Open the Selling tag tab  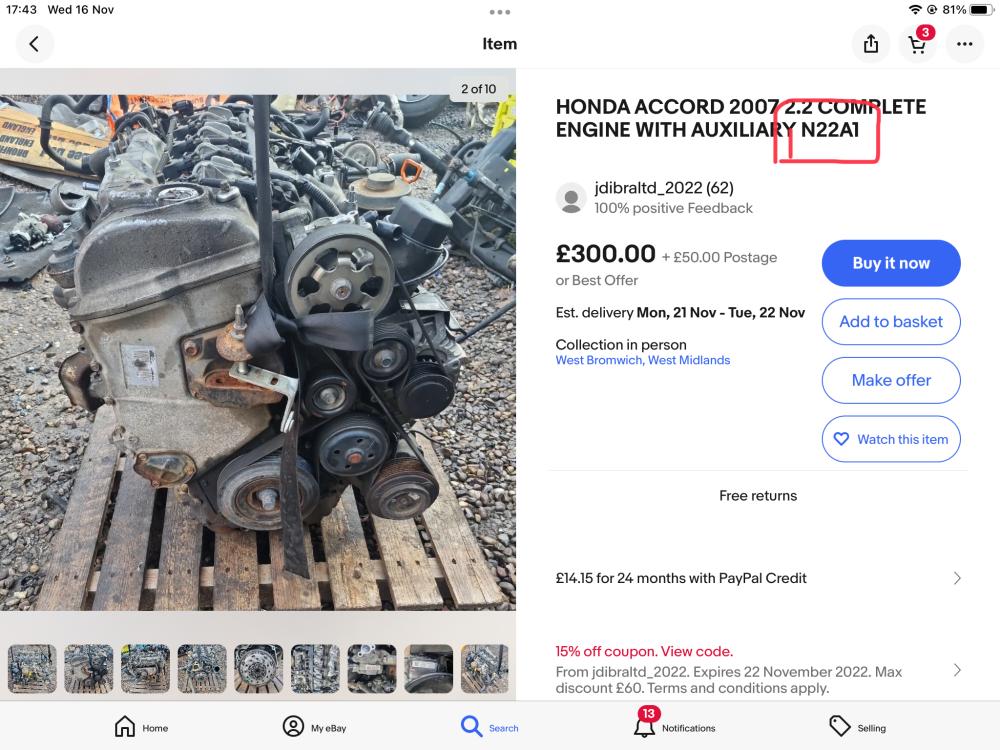[857, 727]
